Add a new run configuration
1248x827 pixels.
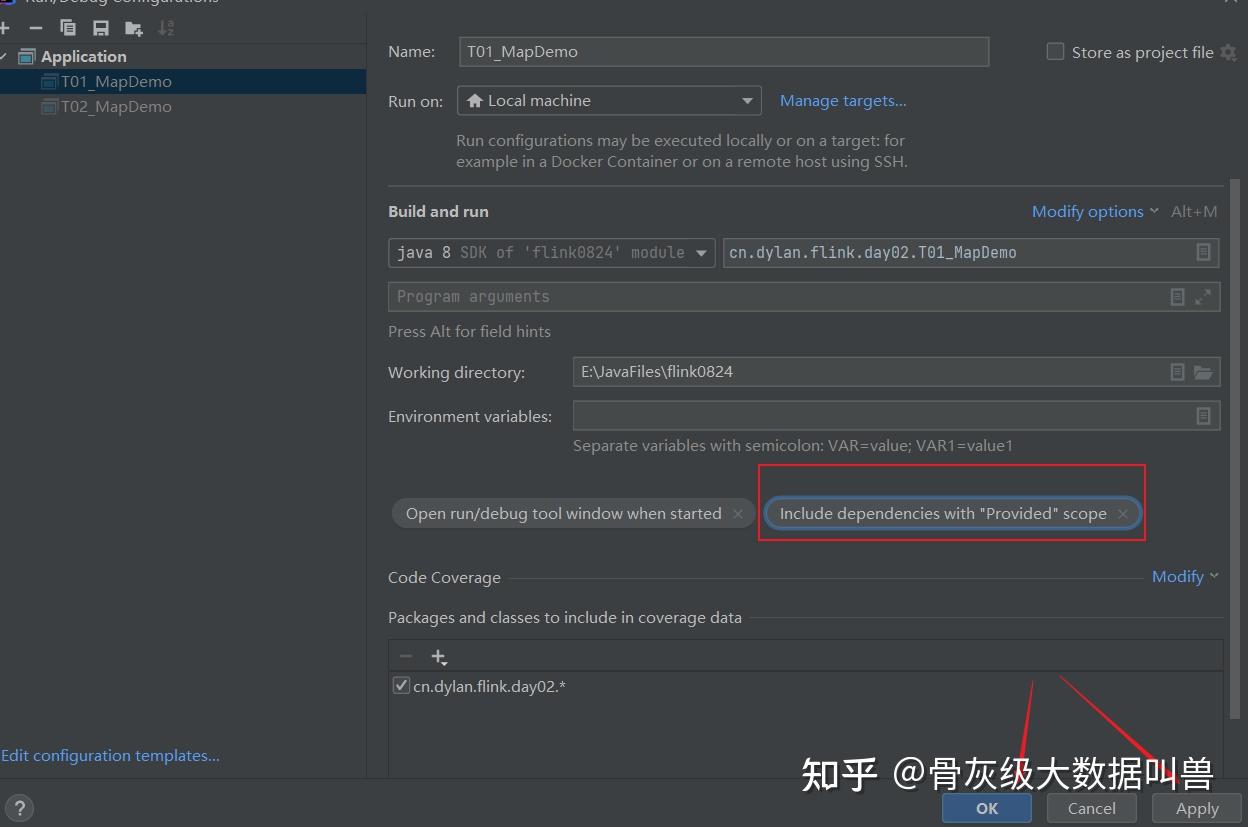pyautogui.click(x=7, y=27)
